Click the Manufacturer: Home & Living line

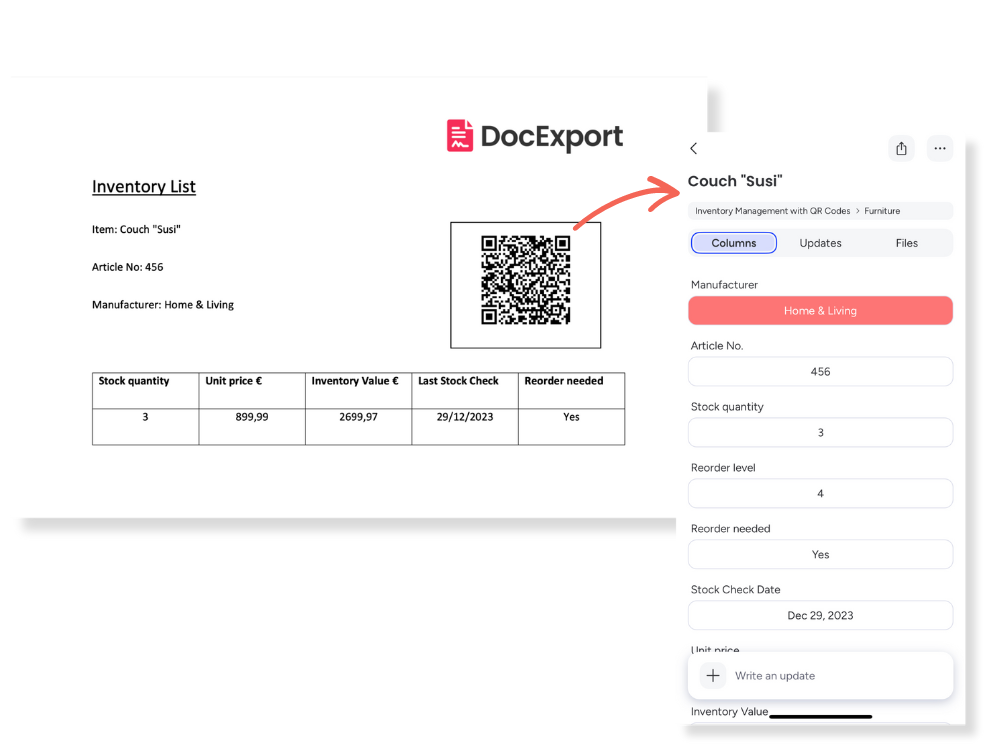[x=163, y=305]
